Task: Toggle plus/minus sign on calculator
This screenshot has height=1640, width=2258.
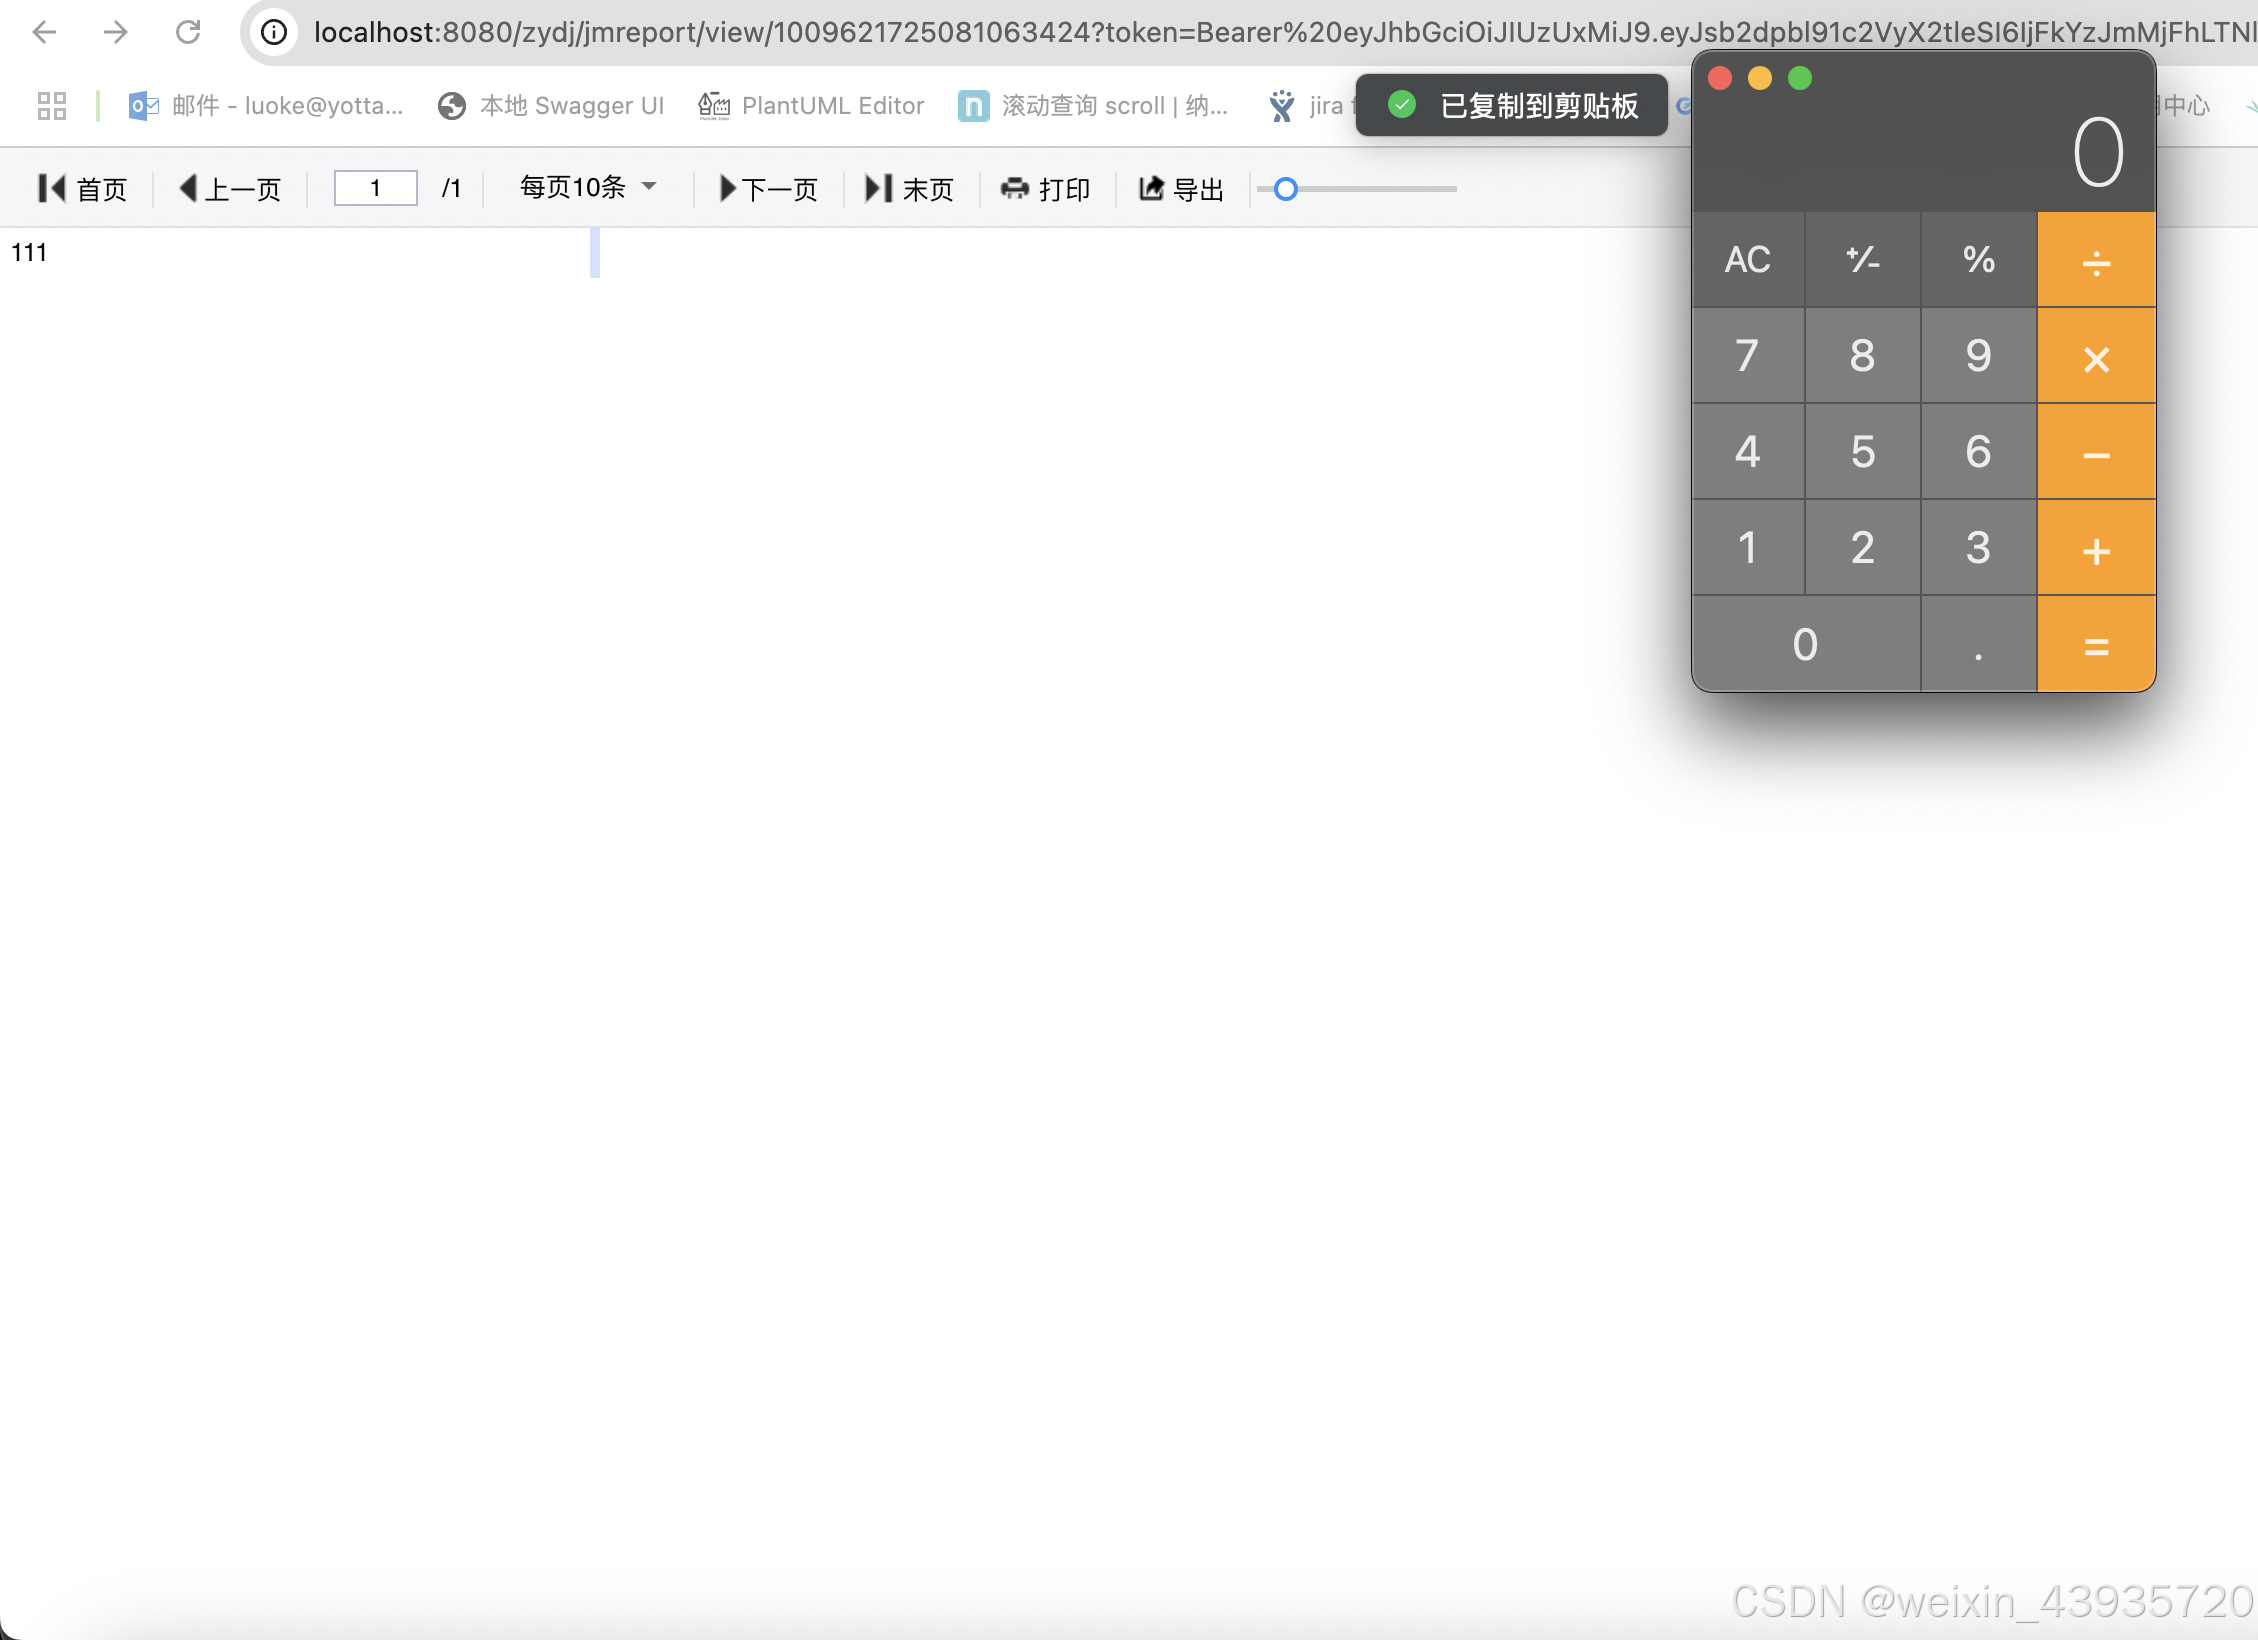Action: click(1862, 259)
